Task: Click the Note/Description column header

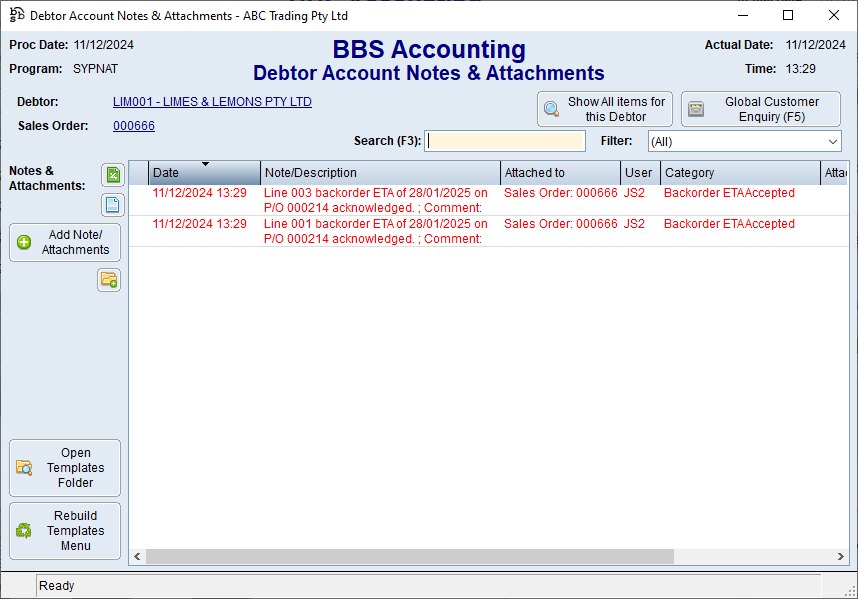Action: [x=380, y=173]
